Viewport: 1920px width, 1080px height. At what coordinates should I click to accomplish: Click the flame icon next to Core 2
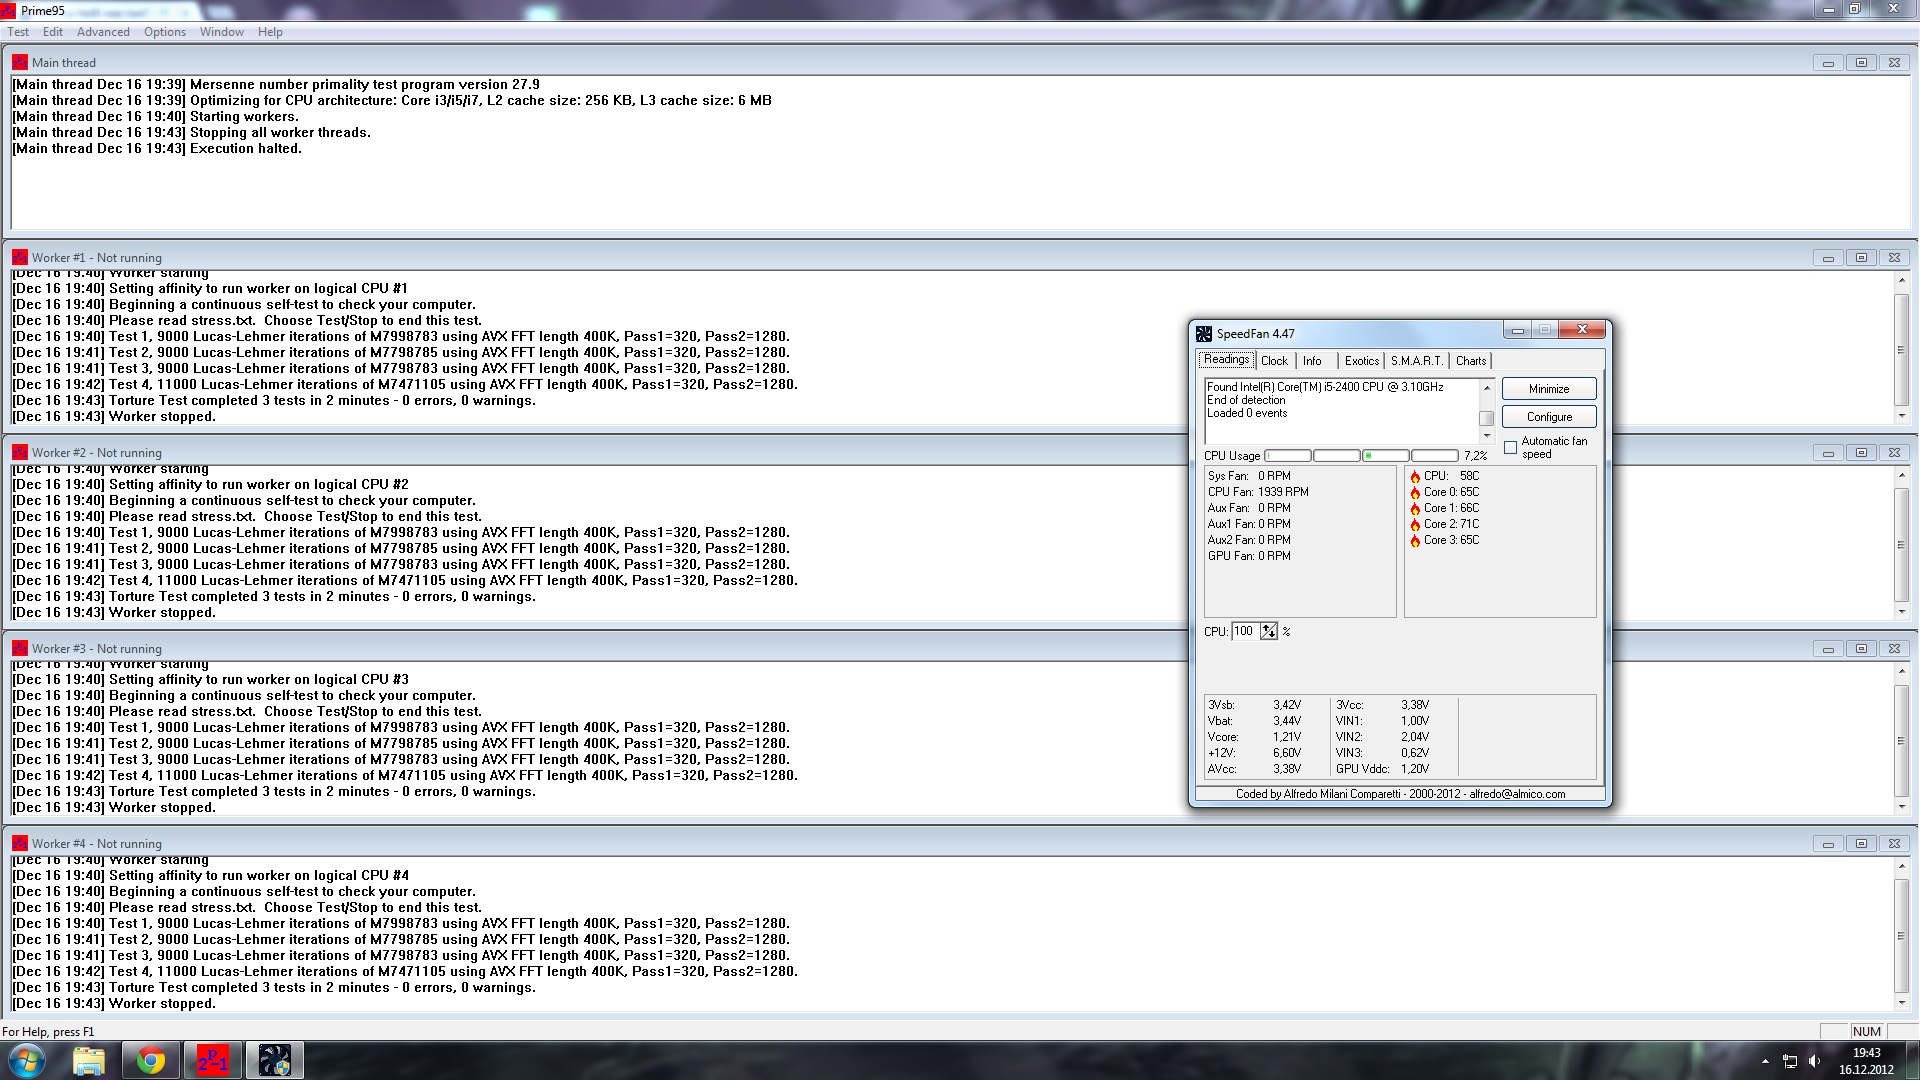1415,524
